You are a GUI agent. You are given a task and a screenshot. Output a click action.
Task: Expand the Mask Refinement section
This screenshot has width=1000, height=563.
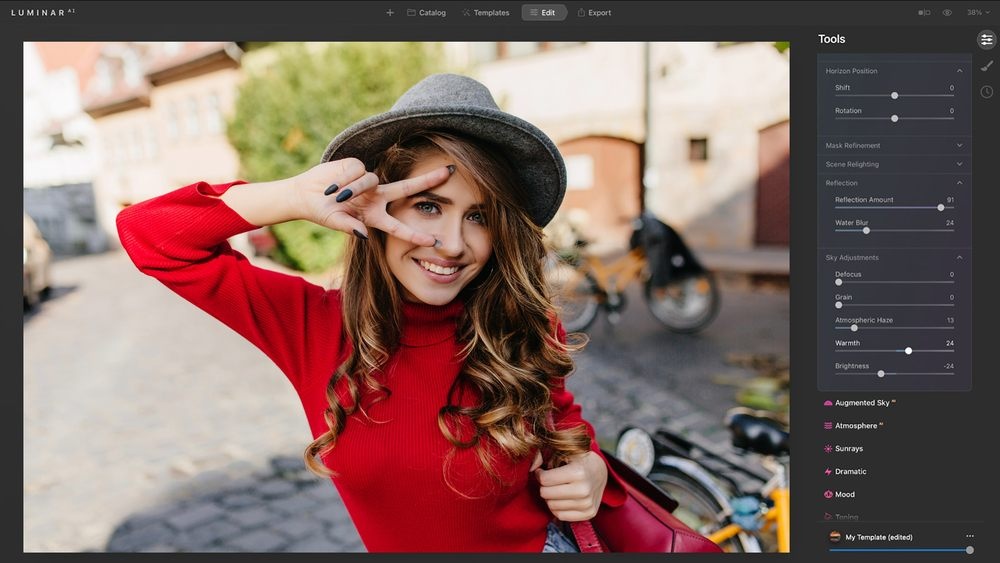point(960,146)
